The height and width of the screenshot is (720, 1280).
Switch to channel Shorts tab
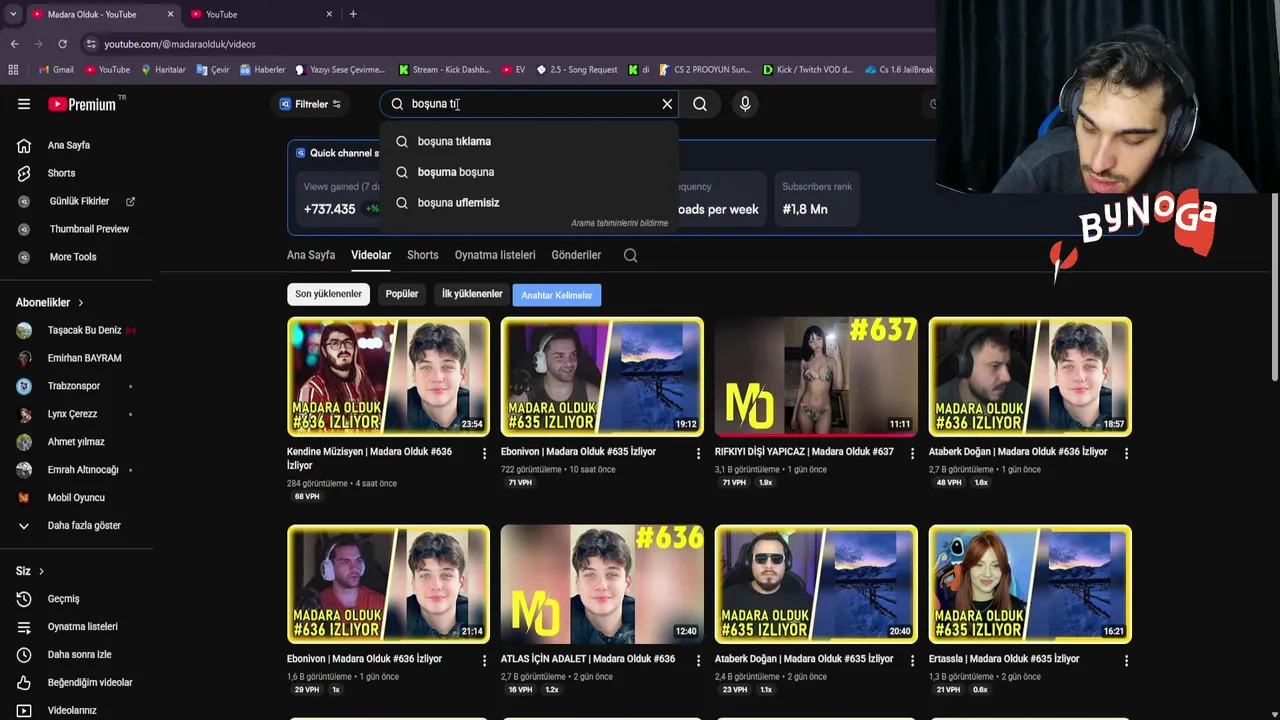[x=423, y=255]
